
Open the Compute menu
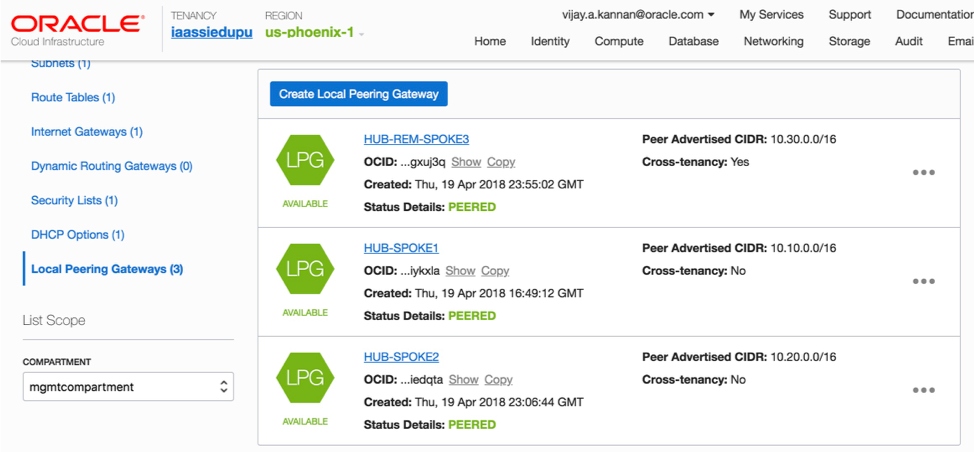(x=619, y=41)
